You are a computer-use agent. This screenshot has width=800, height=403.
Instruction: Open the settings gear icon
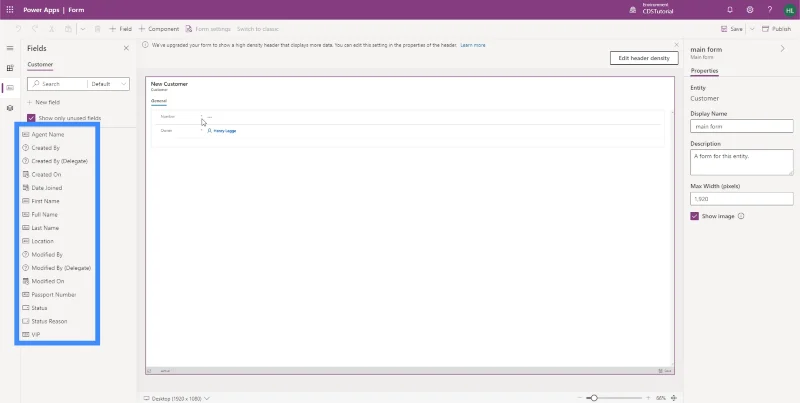[x=750, y=10]
